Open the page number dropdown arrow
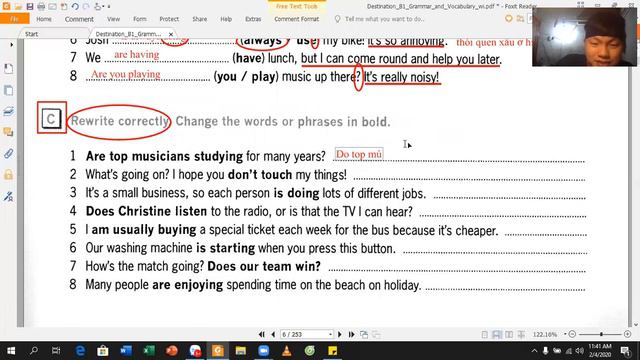Viewport: 640px width, 360px height. 330,334
